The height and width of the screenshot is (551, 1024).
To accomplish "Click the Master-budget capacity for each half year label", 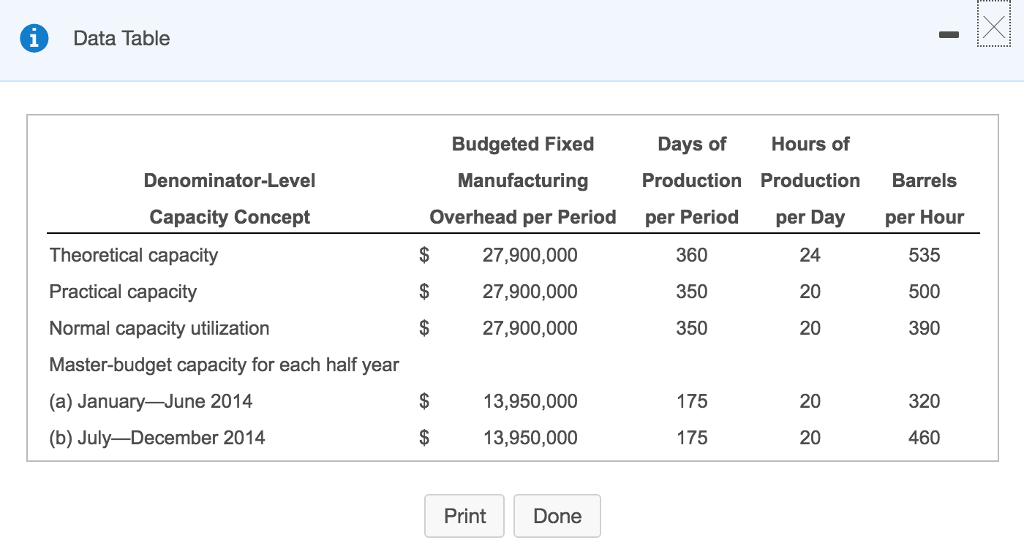I will click(224, 365).
